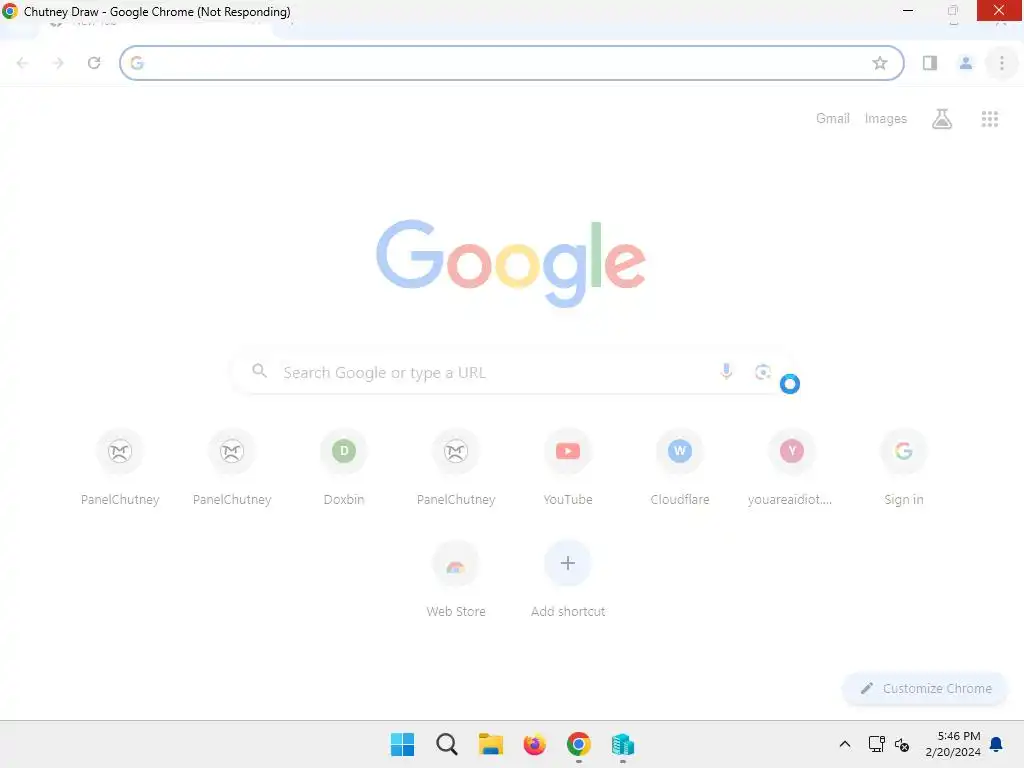Open the Gmail link
Screen dimensions: 1024x768
833,118
